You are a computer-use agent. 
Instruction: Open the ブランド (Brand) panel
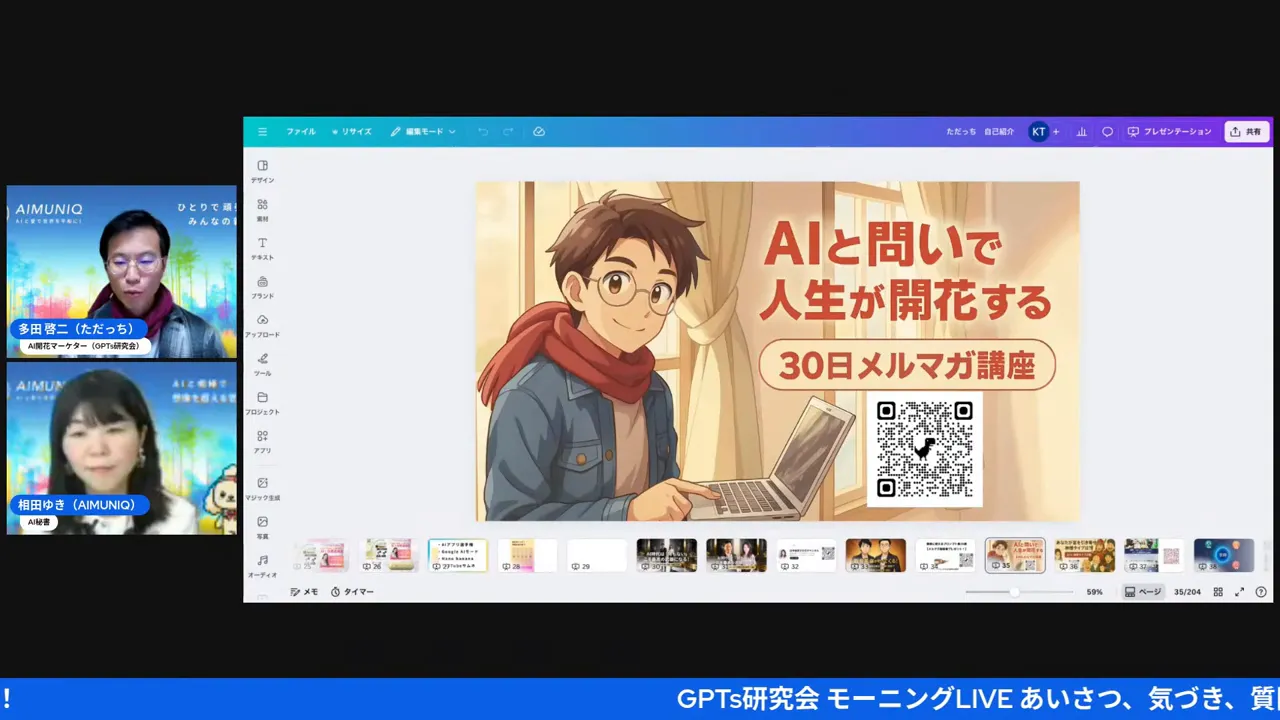pyautogui.click(x=262, y=287)
